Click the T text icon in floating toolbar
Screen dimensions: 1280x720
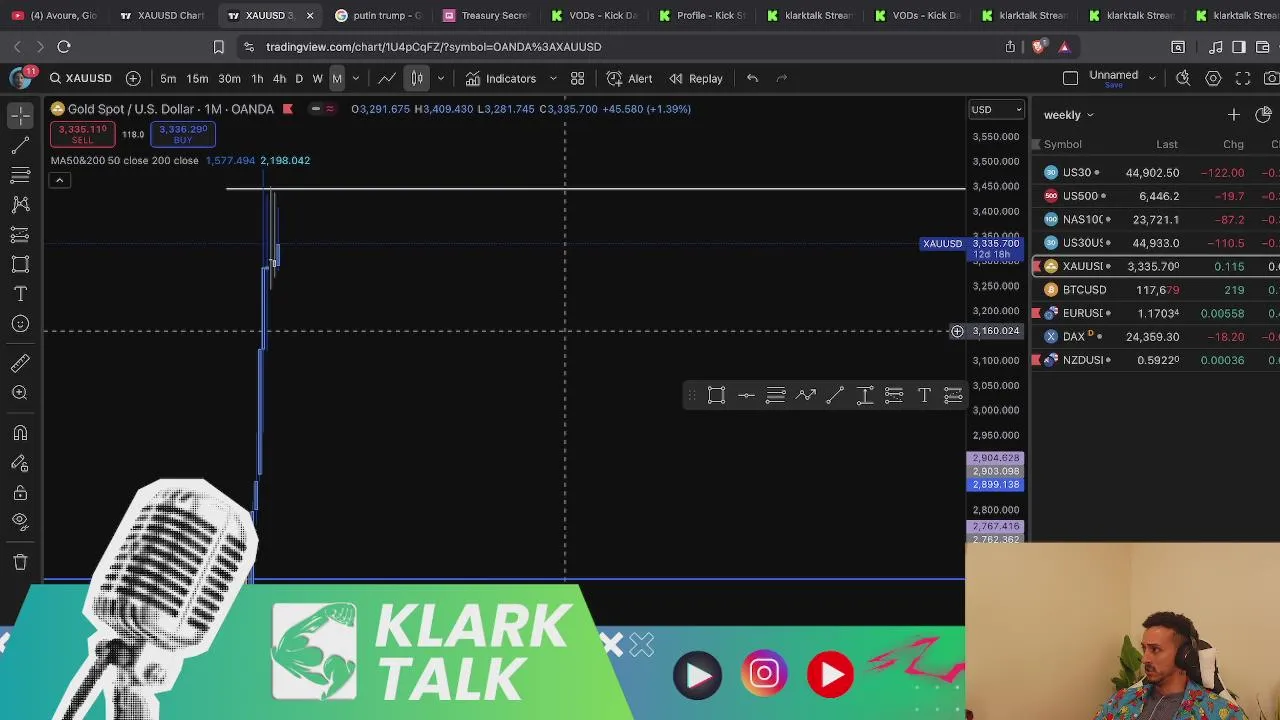[924, 396]
